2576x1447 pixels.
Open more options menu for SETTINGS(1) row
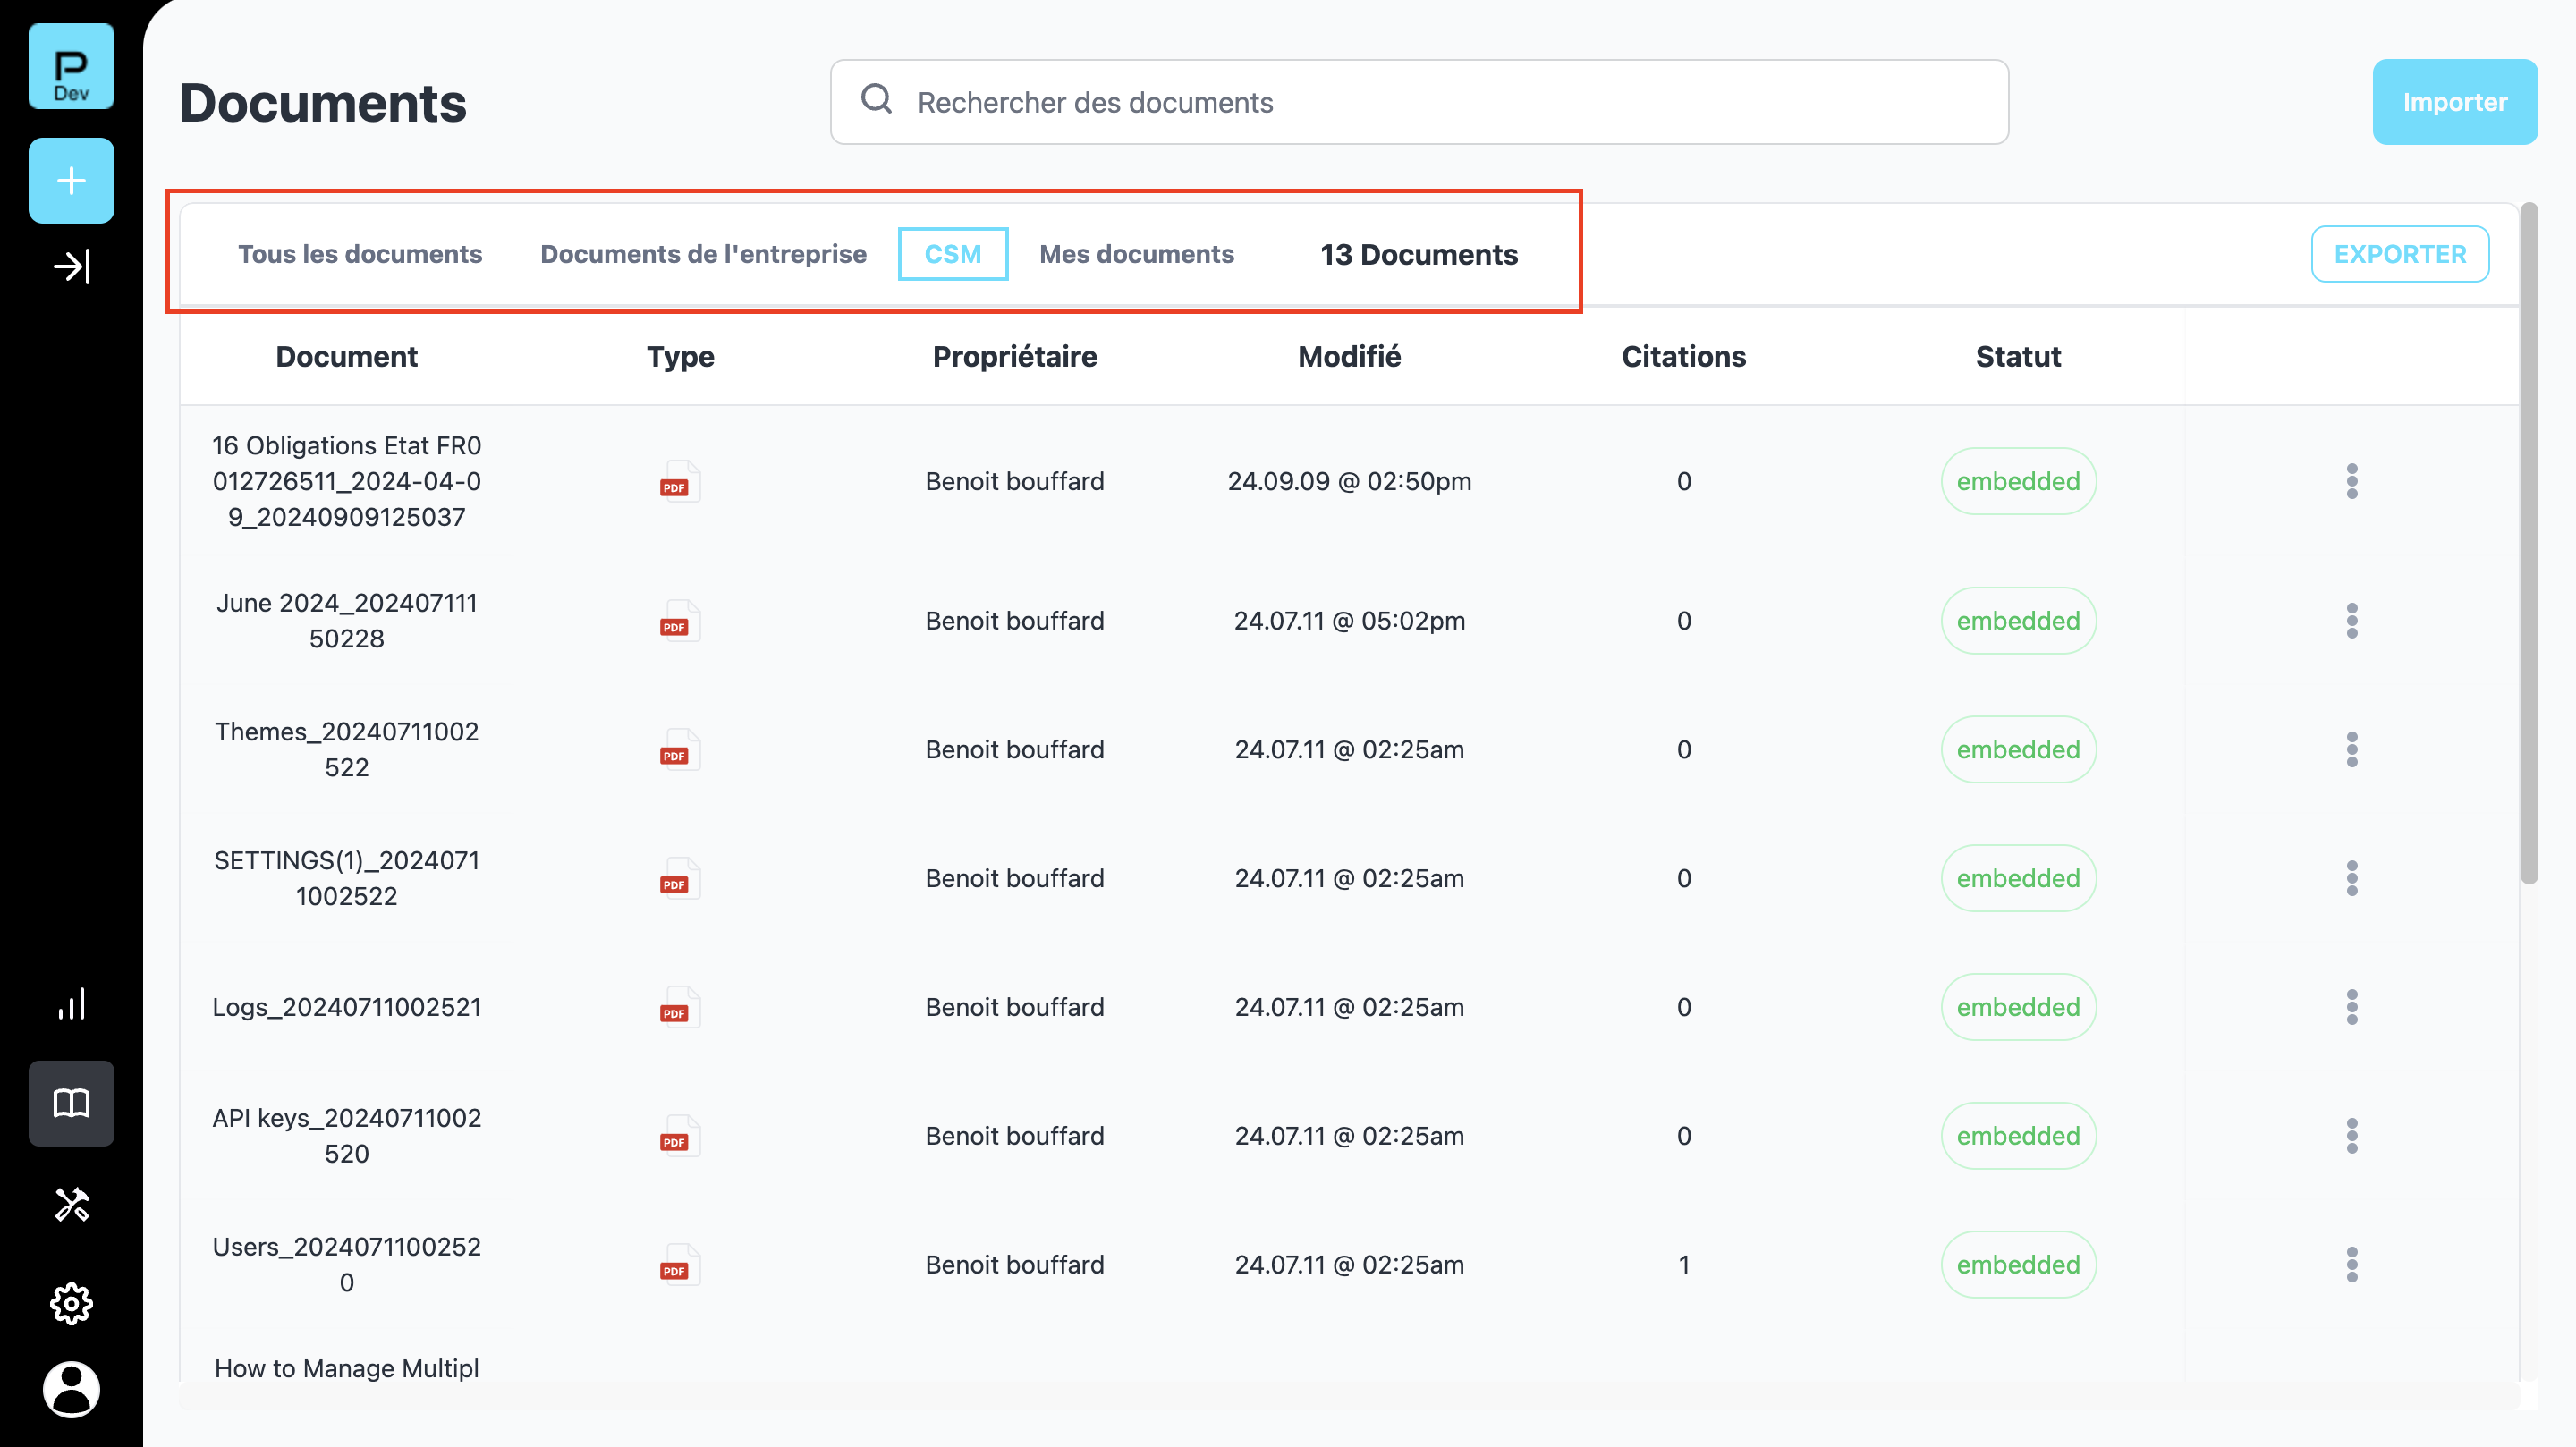tap(2352, 878)
